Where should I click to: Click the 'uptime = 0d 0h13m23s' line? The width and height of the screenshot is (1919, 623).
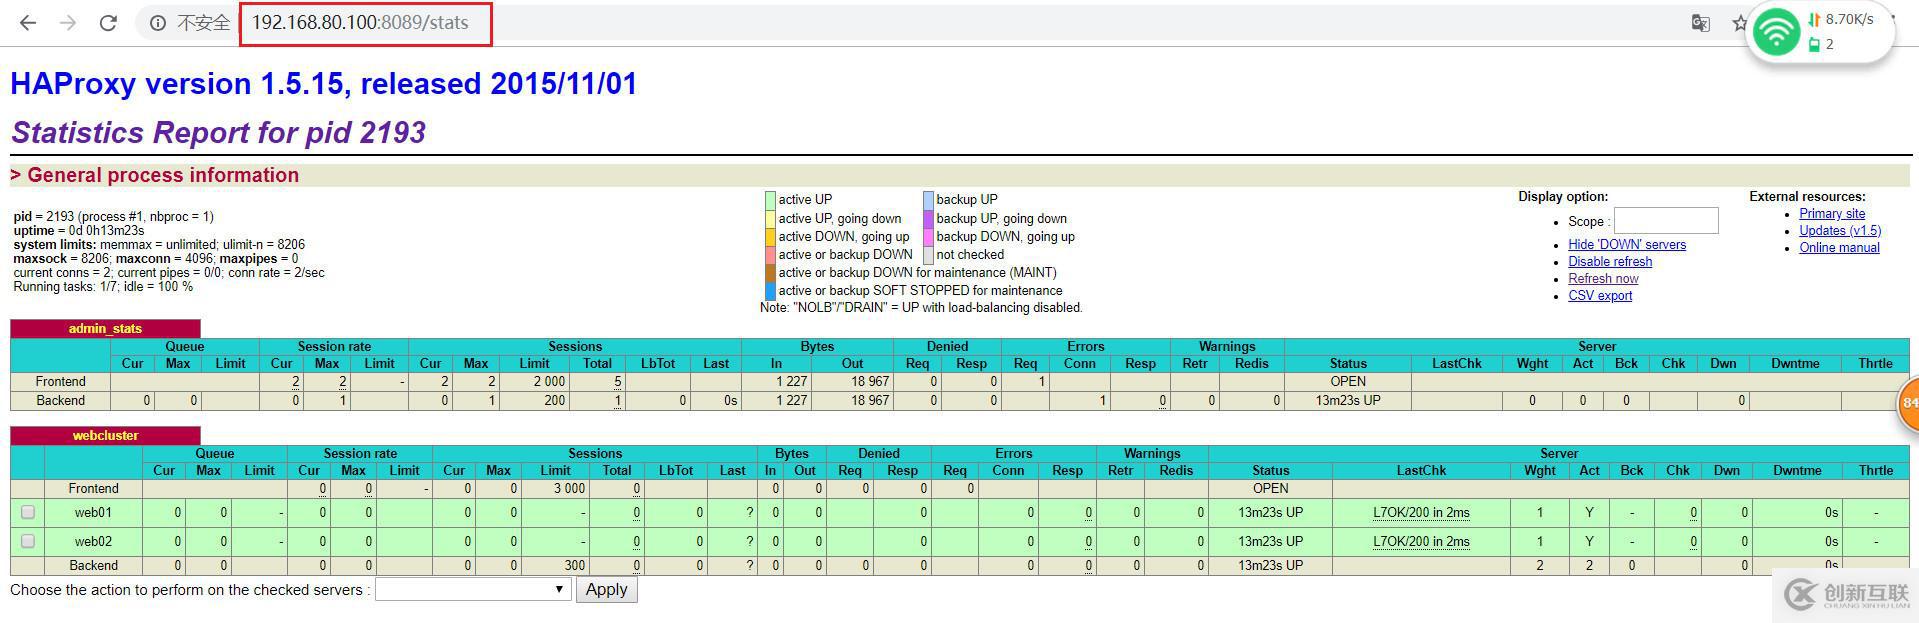(x=79, y=231)
